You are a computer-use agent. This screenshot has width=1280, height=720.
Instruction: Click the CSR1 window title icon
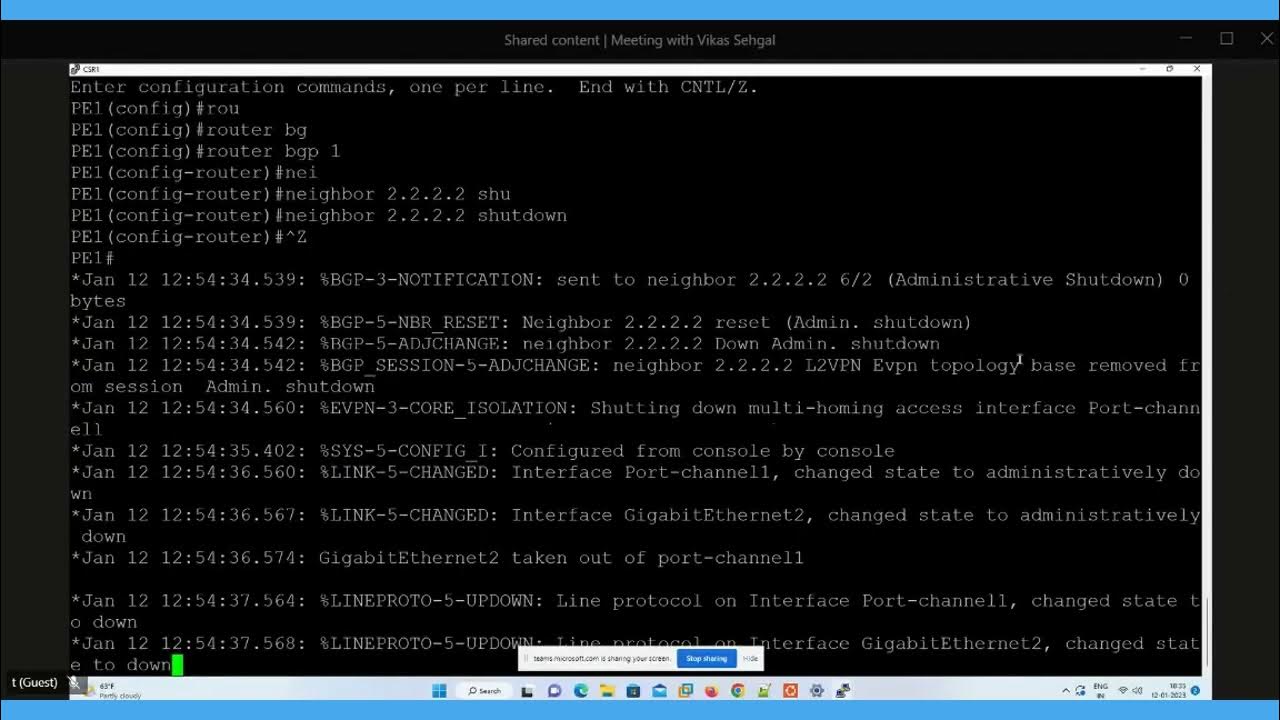pos(75,69)
